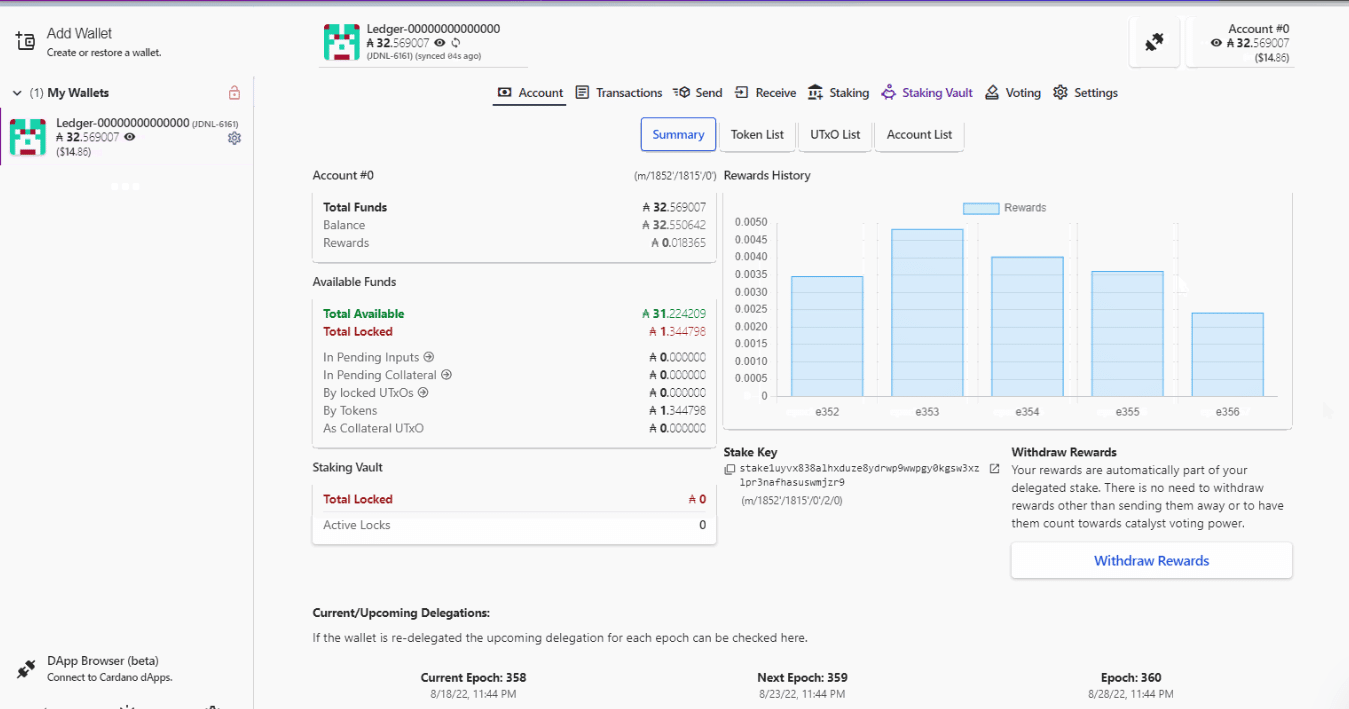The height and width of the screenshot is (709, 1349).
Task: Open the Send tab
Action: [697, 93]
